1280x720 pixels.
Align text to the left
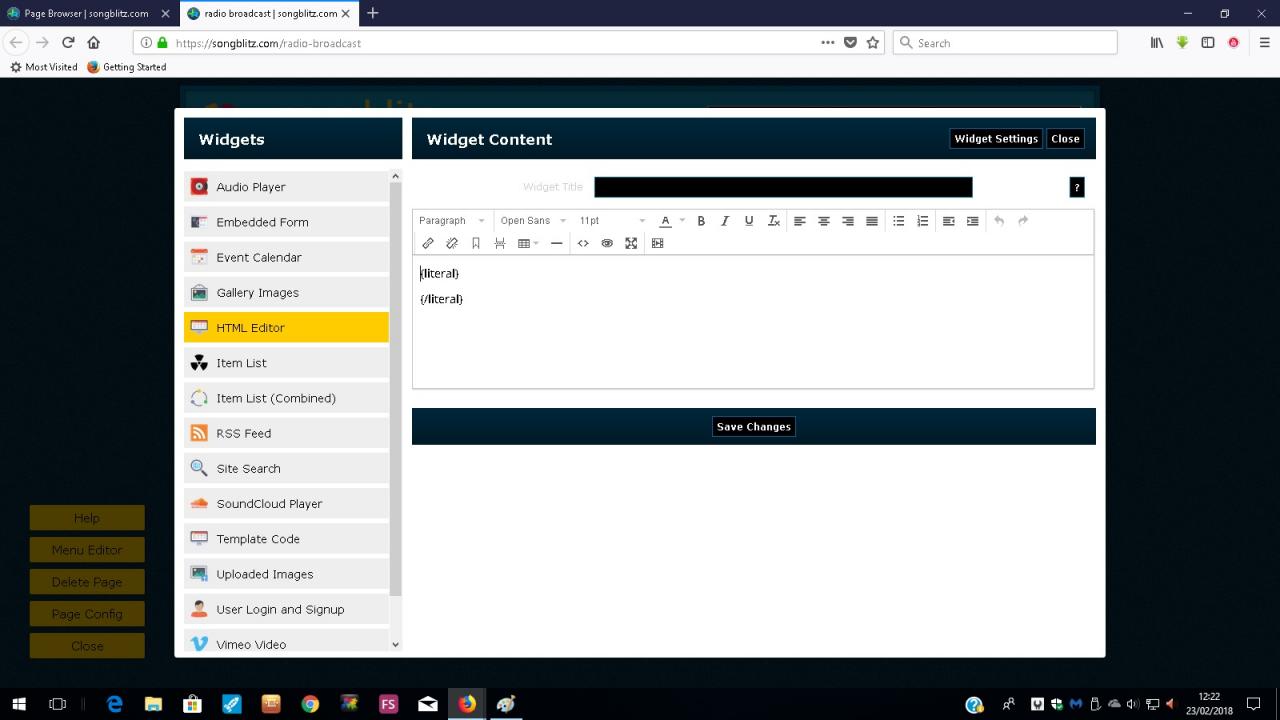(800, 221)
